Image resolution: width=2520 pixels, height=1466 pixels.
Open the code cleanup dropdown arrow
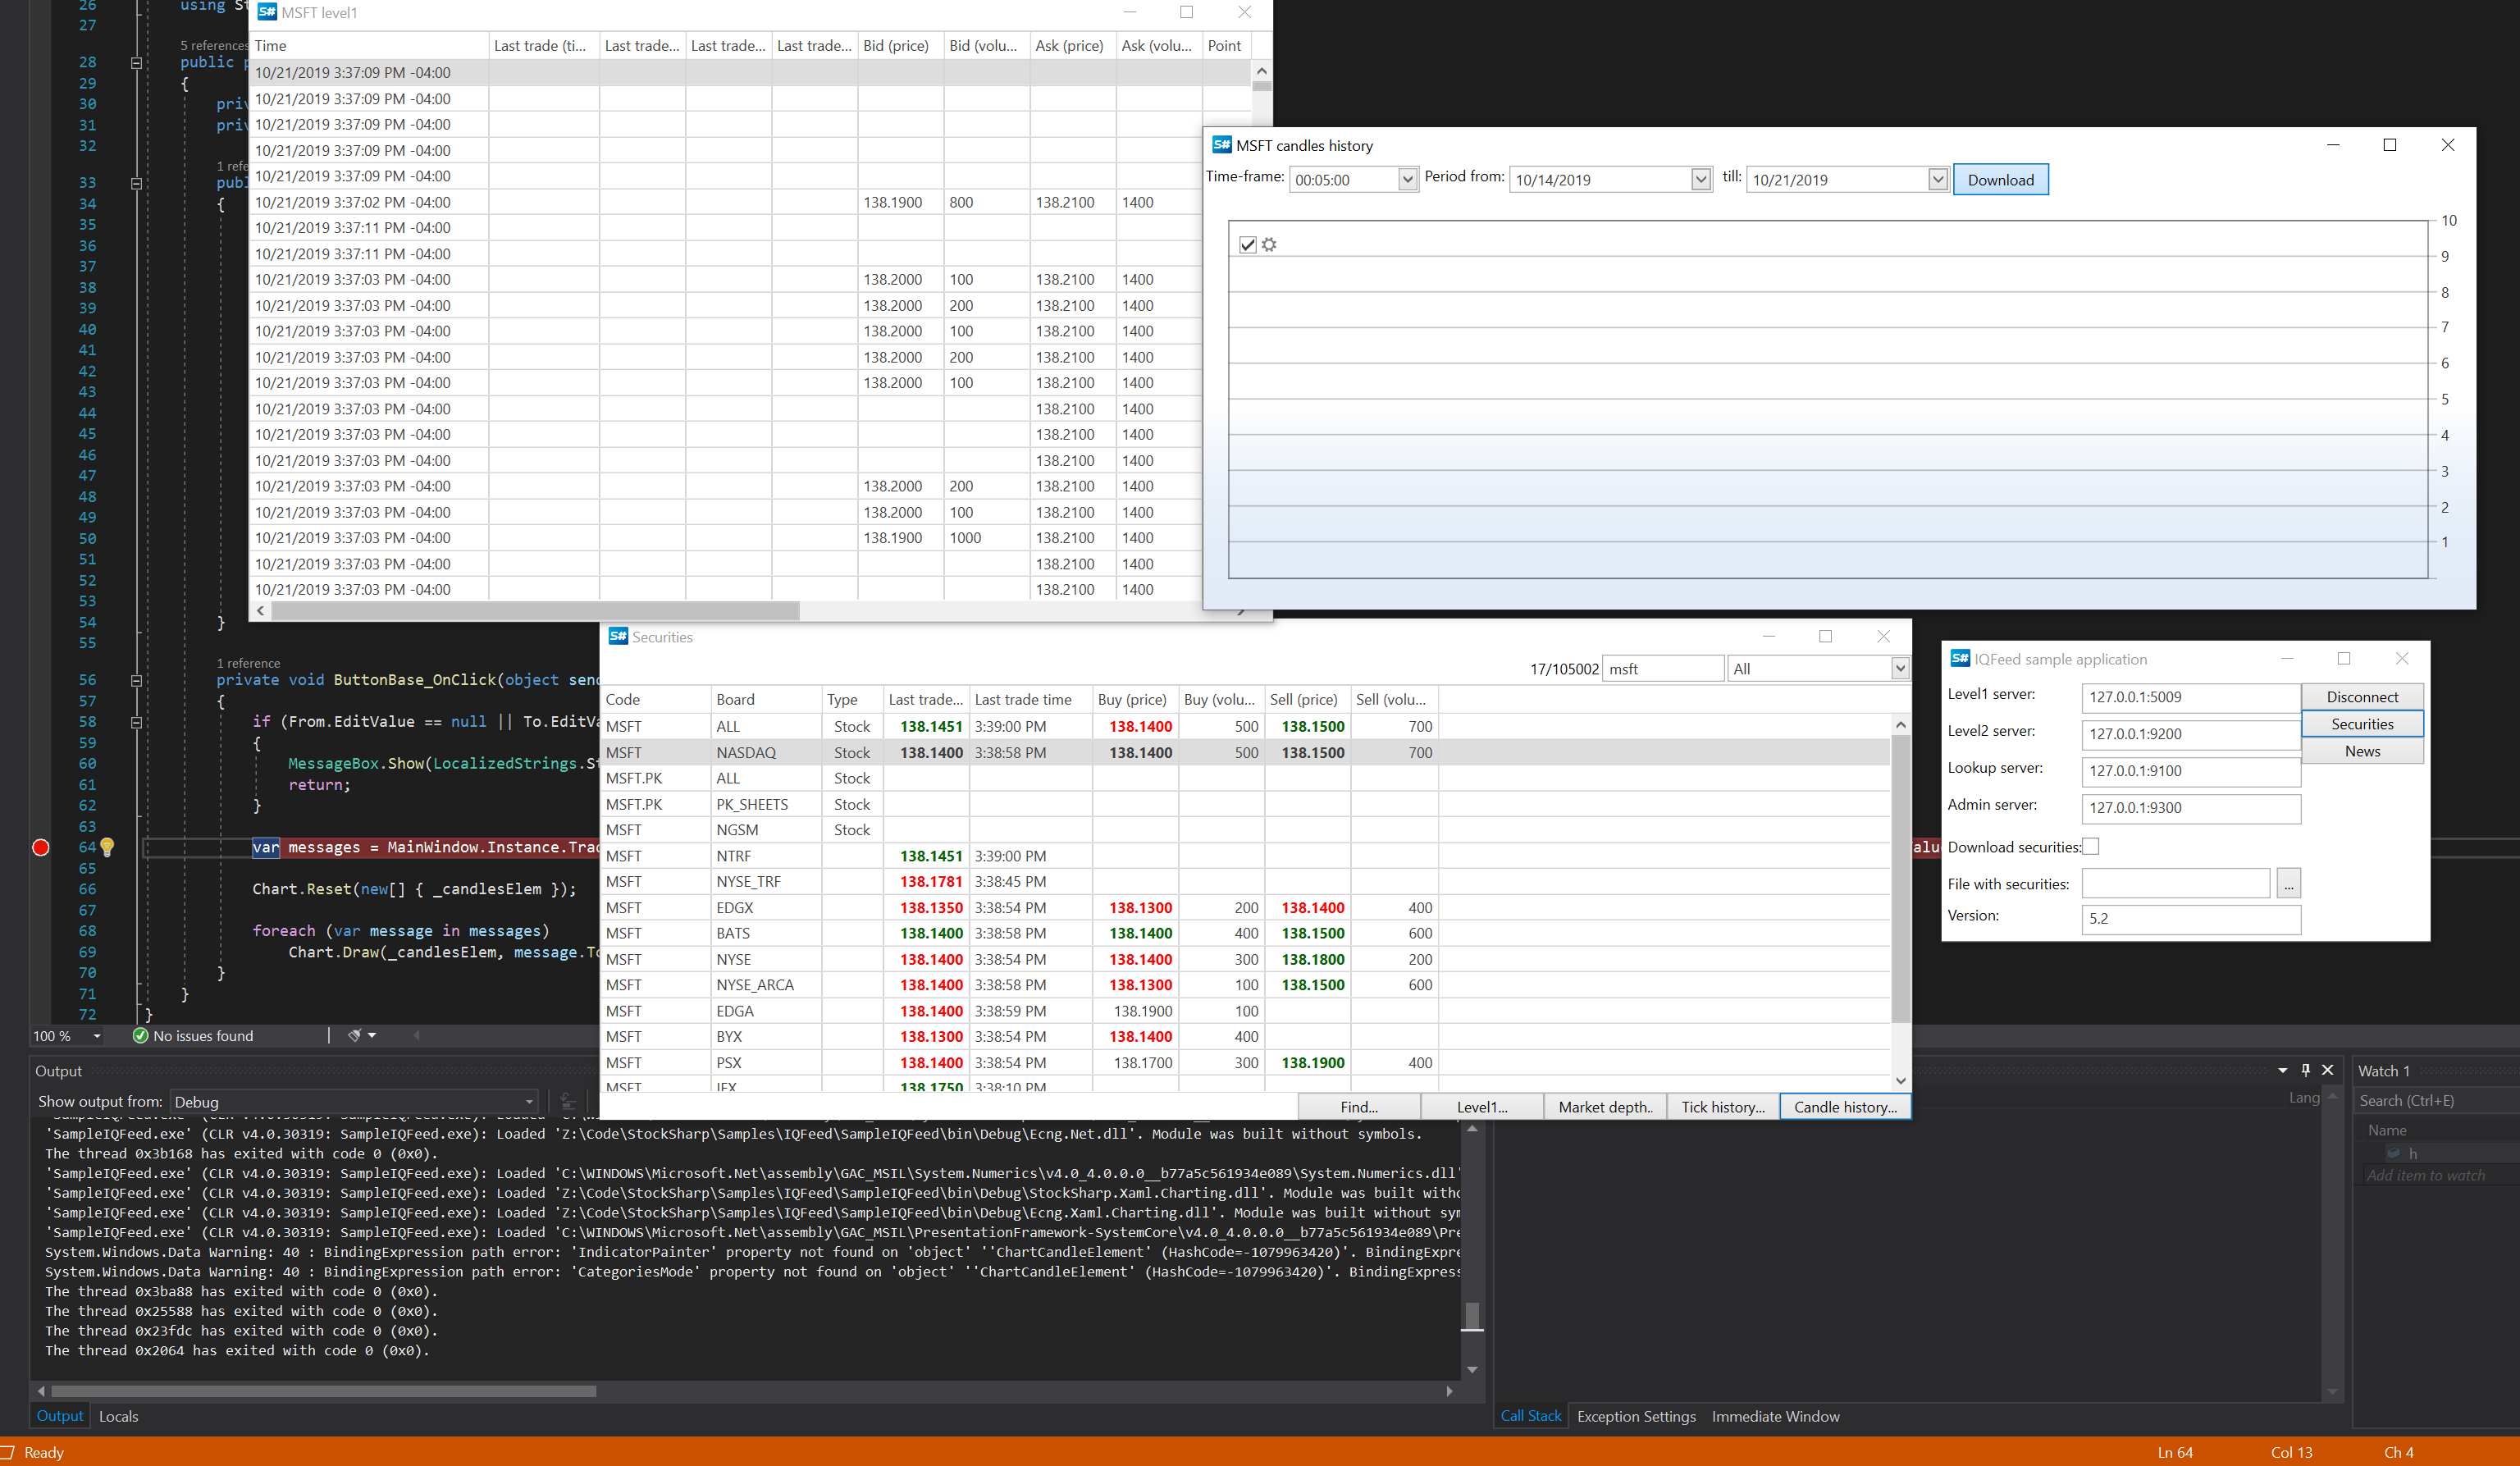coord(372,1035)
